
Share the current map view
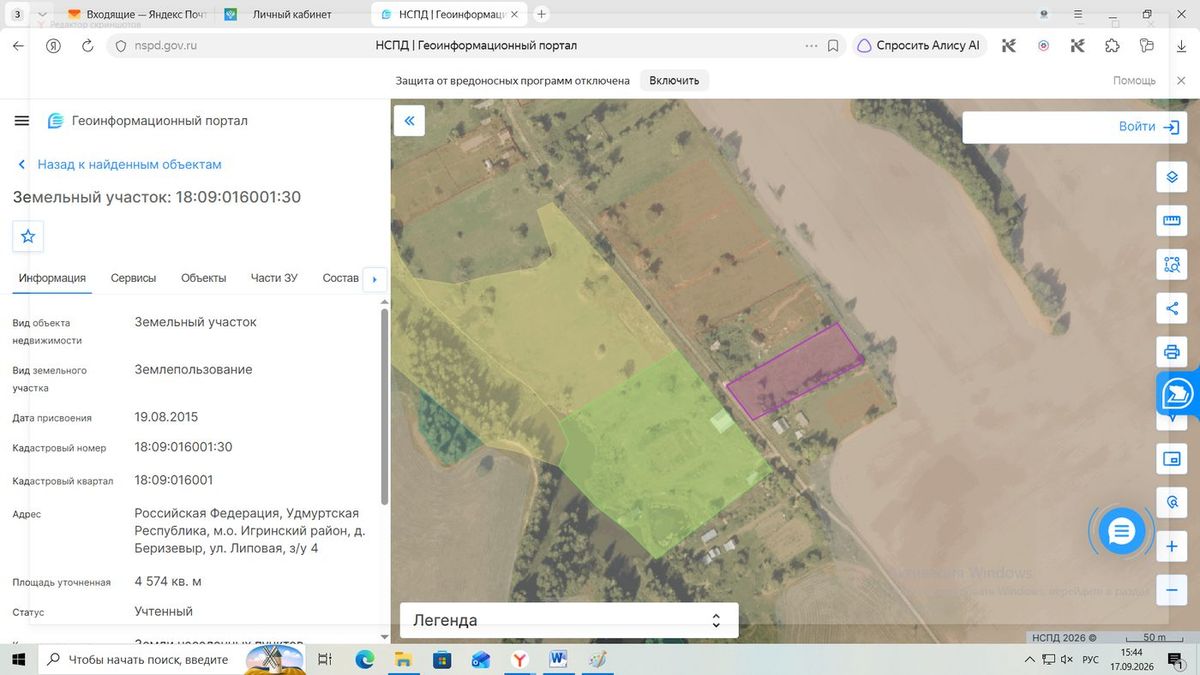click(1171, 309)
